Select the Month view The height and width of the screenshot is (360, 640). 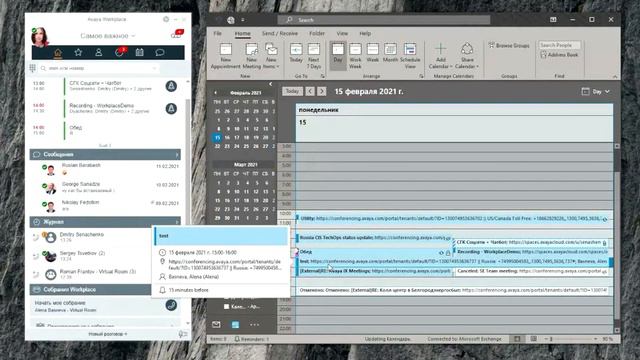tap(390, 53)
